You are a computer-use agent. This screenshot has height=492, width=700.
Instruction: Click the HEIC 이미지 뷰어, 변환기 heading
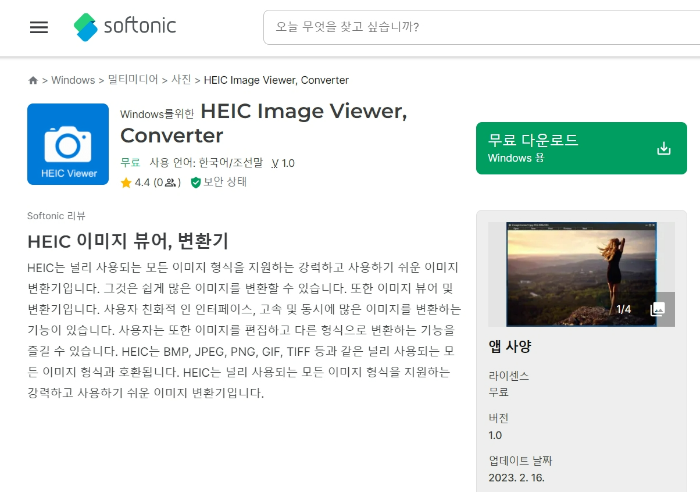point(128,241)
